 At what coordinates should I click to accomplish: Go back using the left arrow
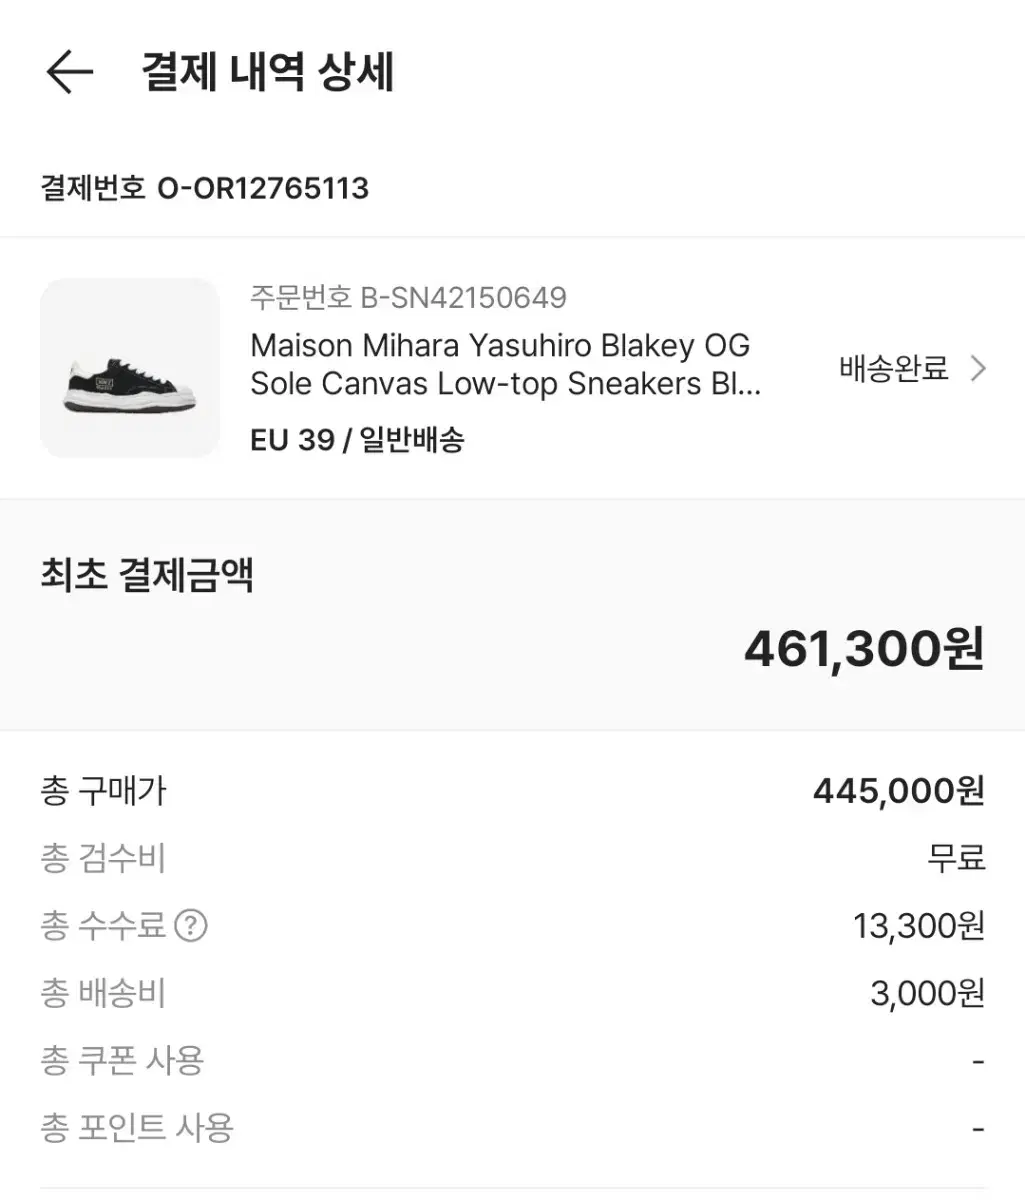[69, 72]
